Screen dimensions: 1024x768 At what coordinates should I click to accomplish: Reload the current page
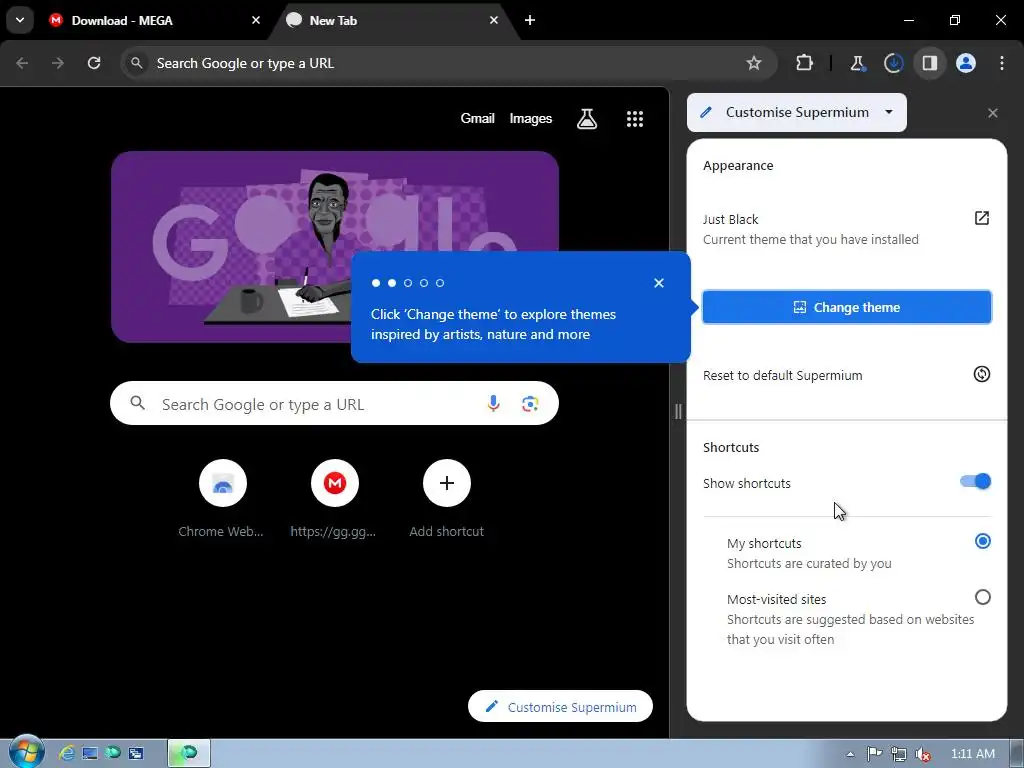click(94, 63)
